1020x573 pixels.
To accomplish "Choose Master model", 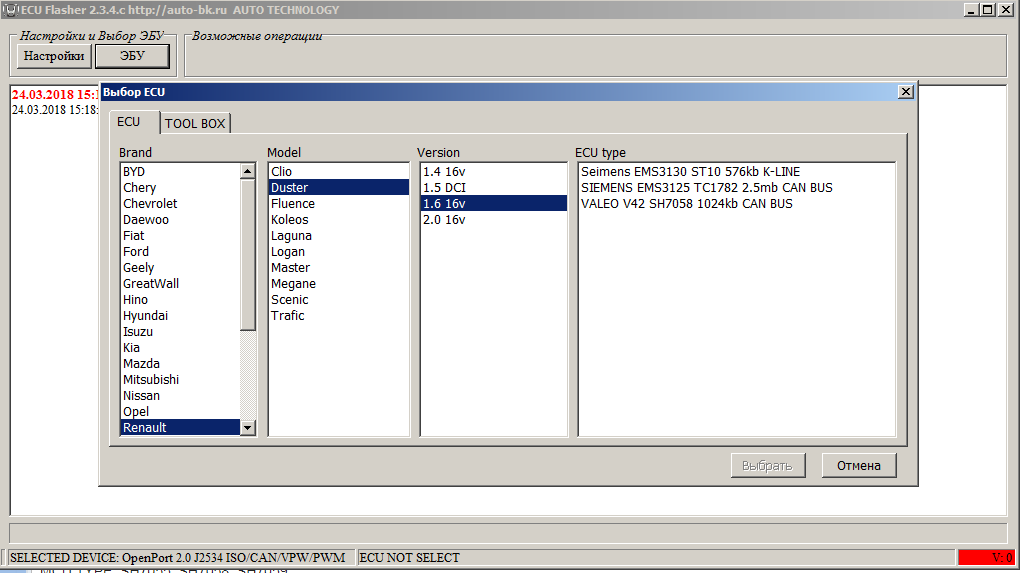I will coord(339,268).
